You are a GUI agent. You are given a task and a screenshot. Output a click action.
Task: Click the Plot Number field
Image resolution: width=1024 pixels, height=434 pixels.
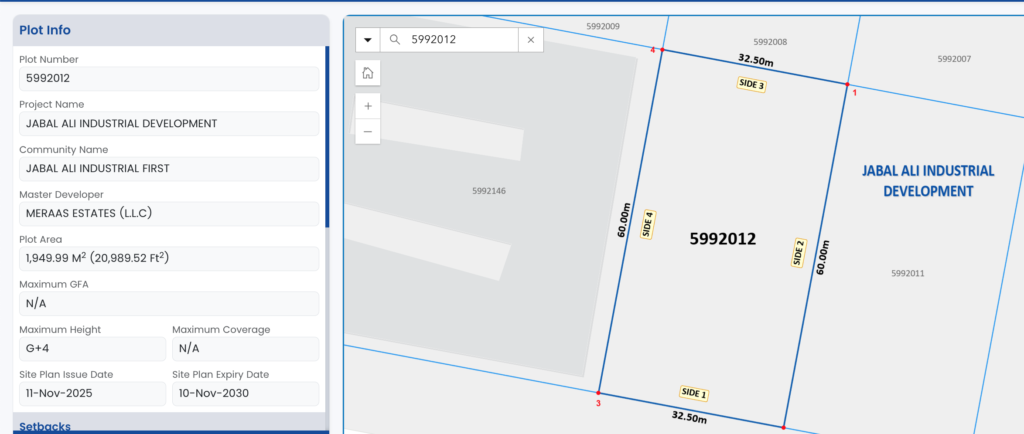pyautogui.click(x=168, y=78)
